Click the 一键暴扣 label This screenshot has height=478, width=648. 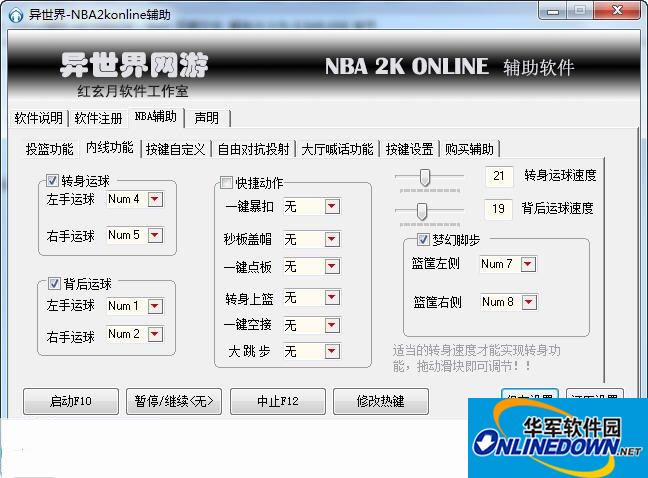(249, 206)
